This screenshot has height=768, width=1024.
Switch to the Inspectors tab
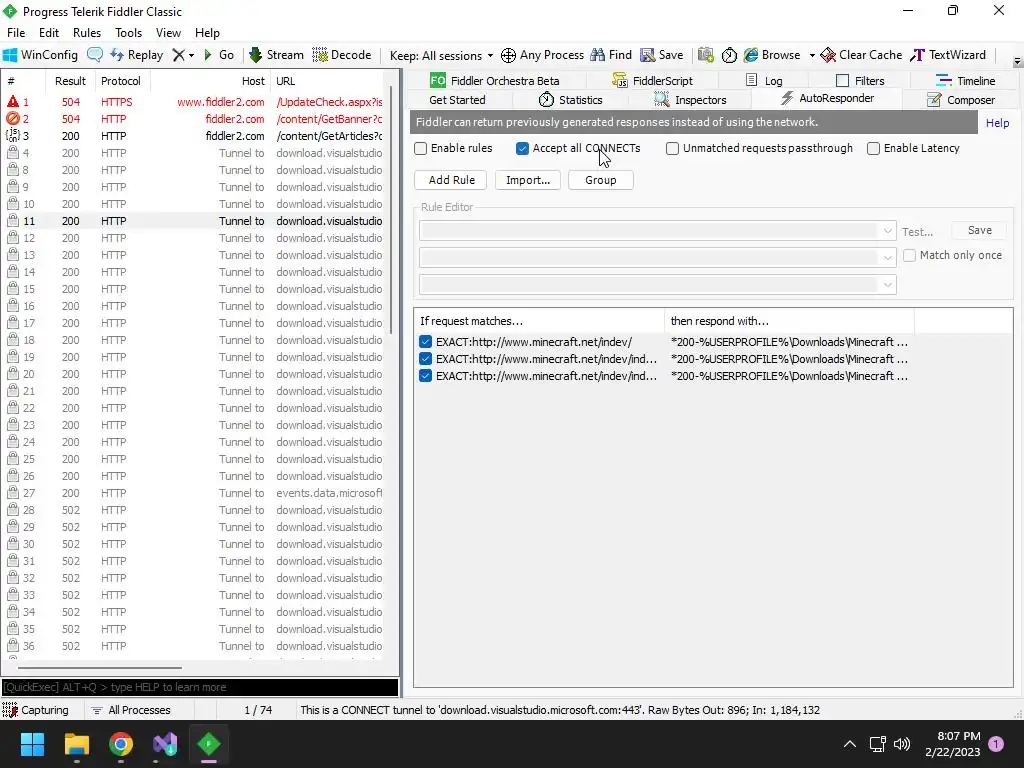(x=691, y=100)
